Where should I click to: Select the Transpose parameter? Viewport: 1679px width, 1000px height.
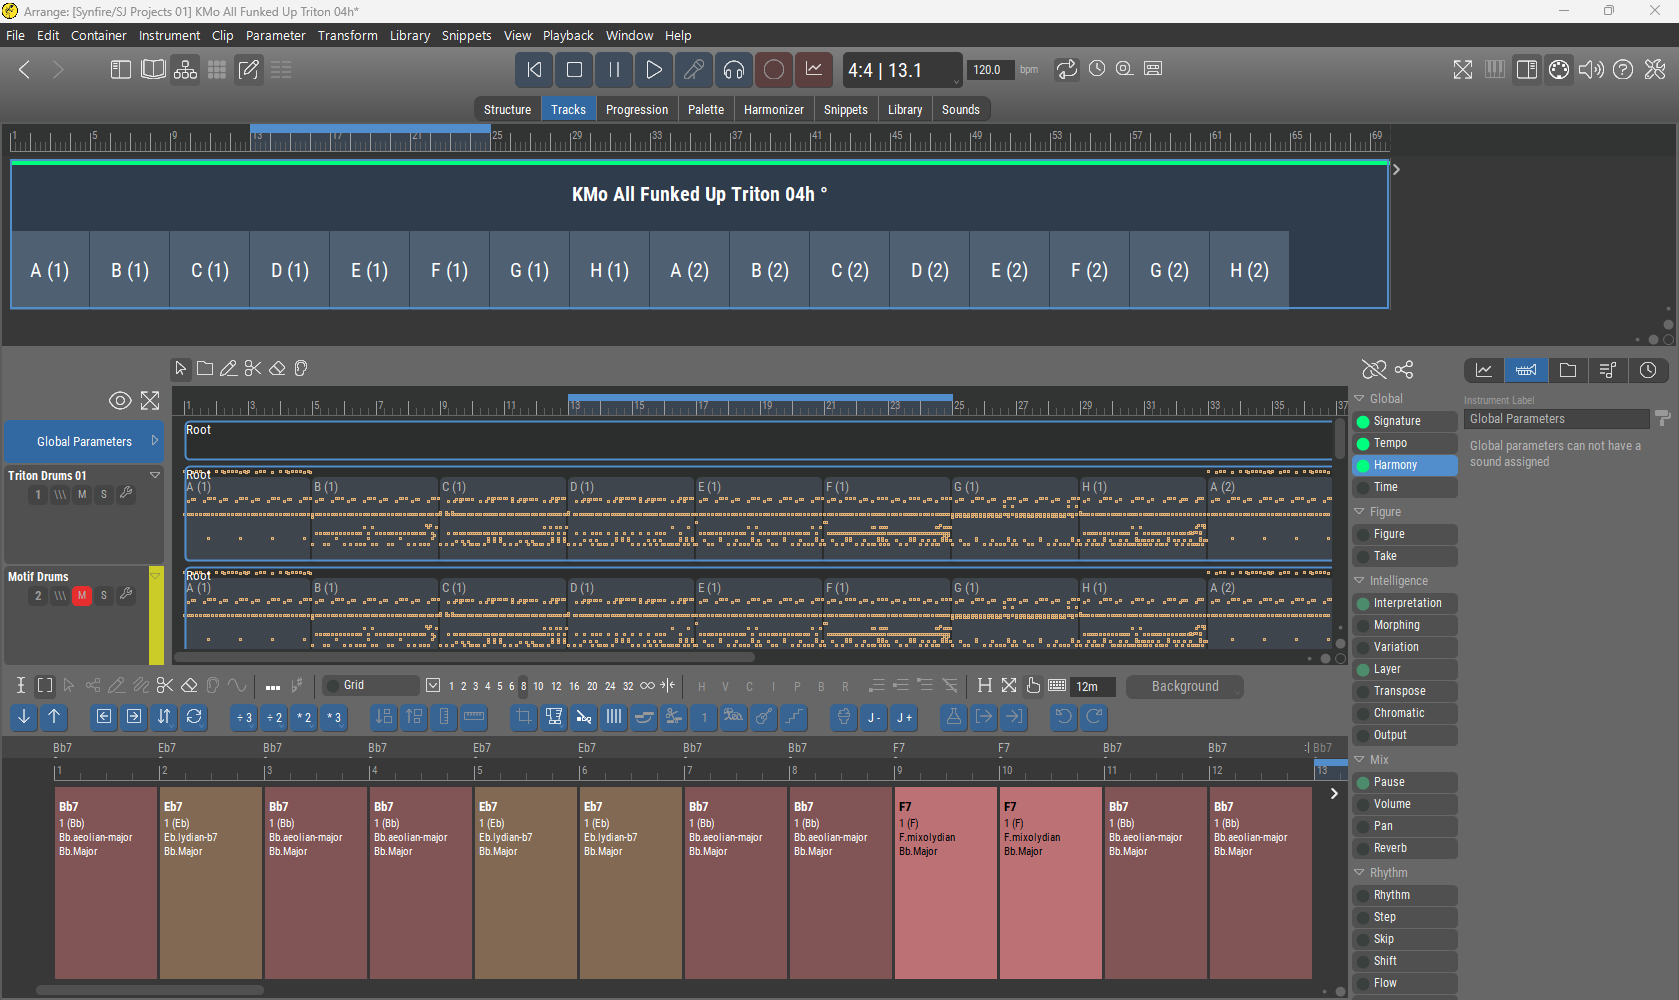point(1399,691)
